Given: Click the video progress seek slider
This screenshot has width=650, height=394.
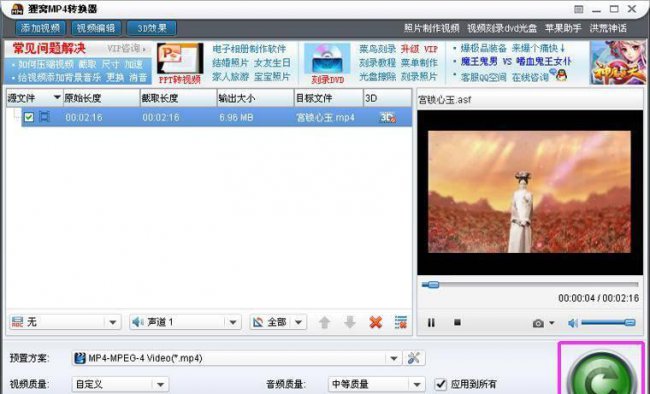Looking at the screenshot, I should [530, 285].
